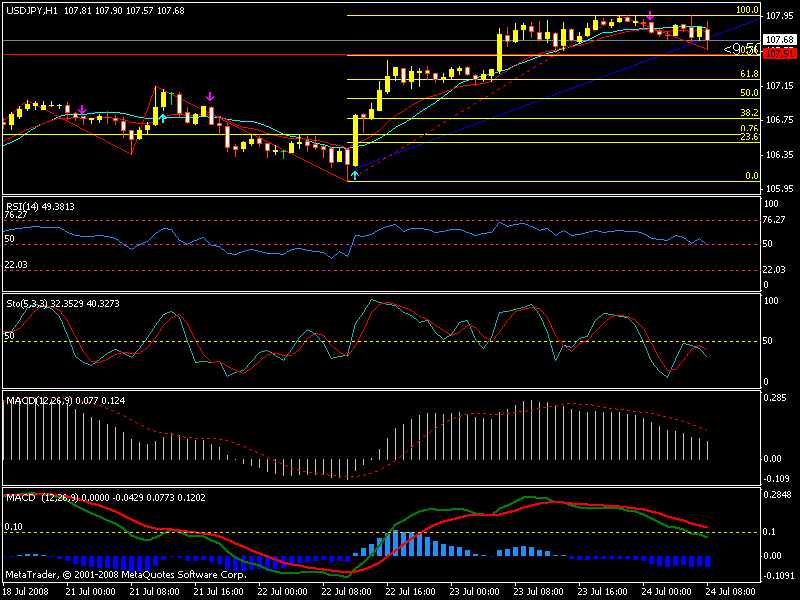Click 105.95 on the price axis

780,189
